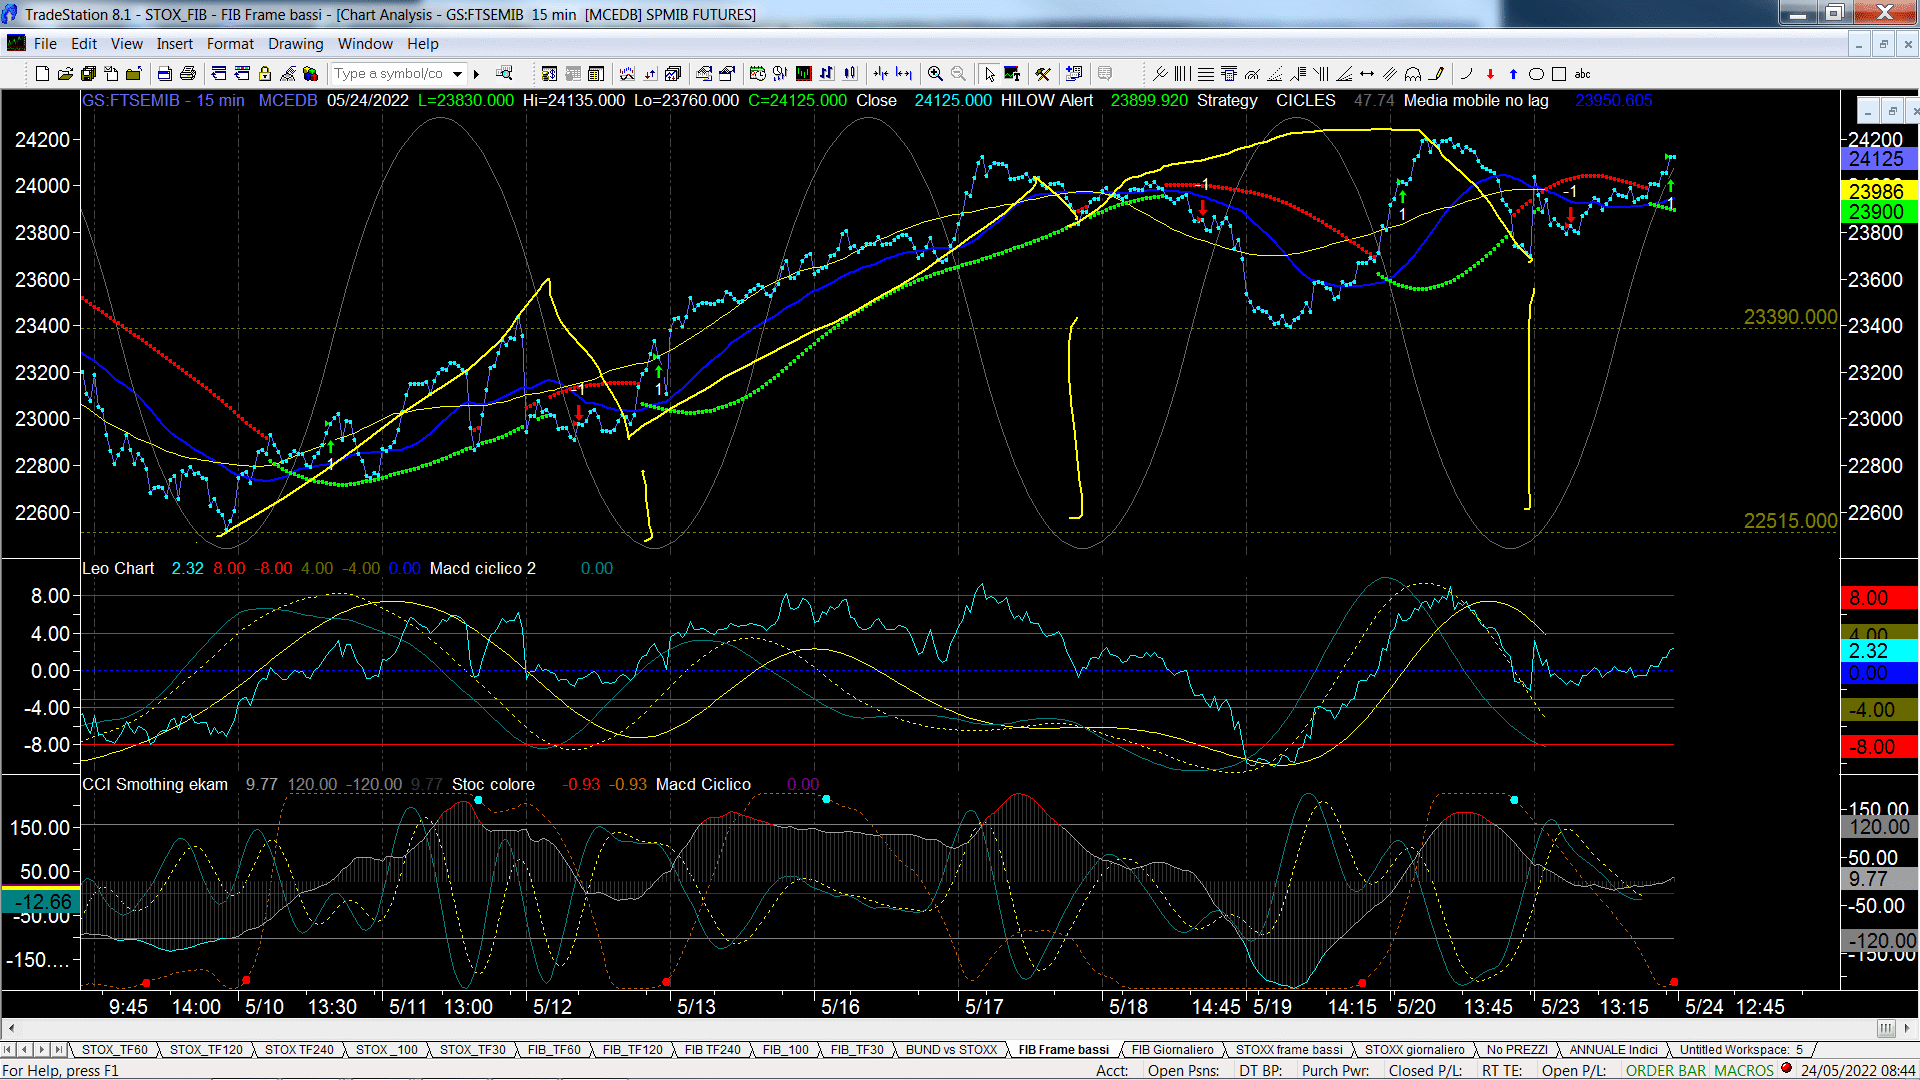Click horizontal scrollbar left arrow

11,1028
